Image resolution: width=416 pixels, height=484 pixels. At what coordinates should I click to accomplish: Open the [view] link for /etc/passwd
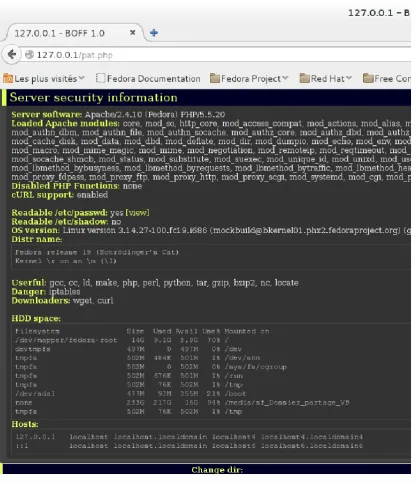coord(137,213)
